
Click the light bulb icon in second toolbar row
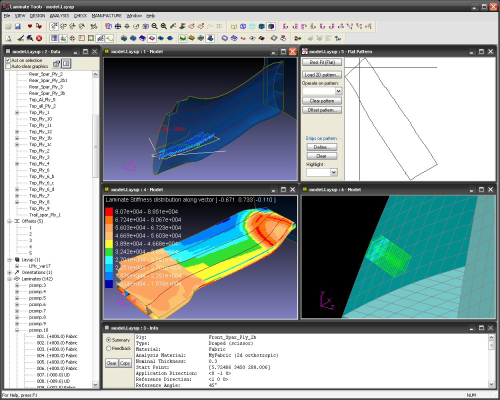pos(110,38)
